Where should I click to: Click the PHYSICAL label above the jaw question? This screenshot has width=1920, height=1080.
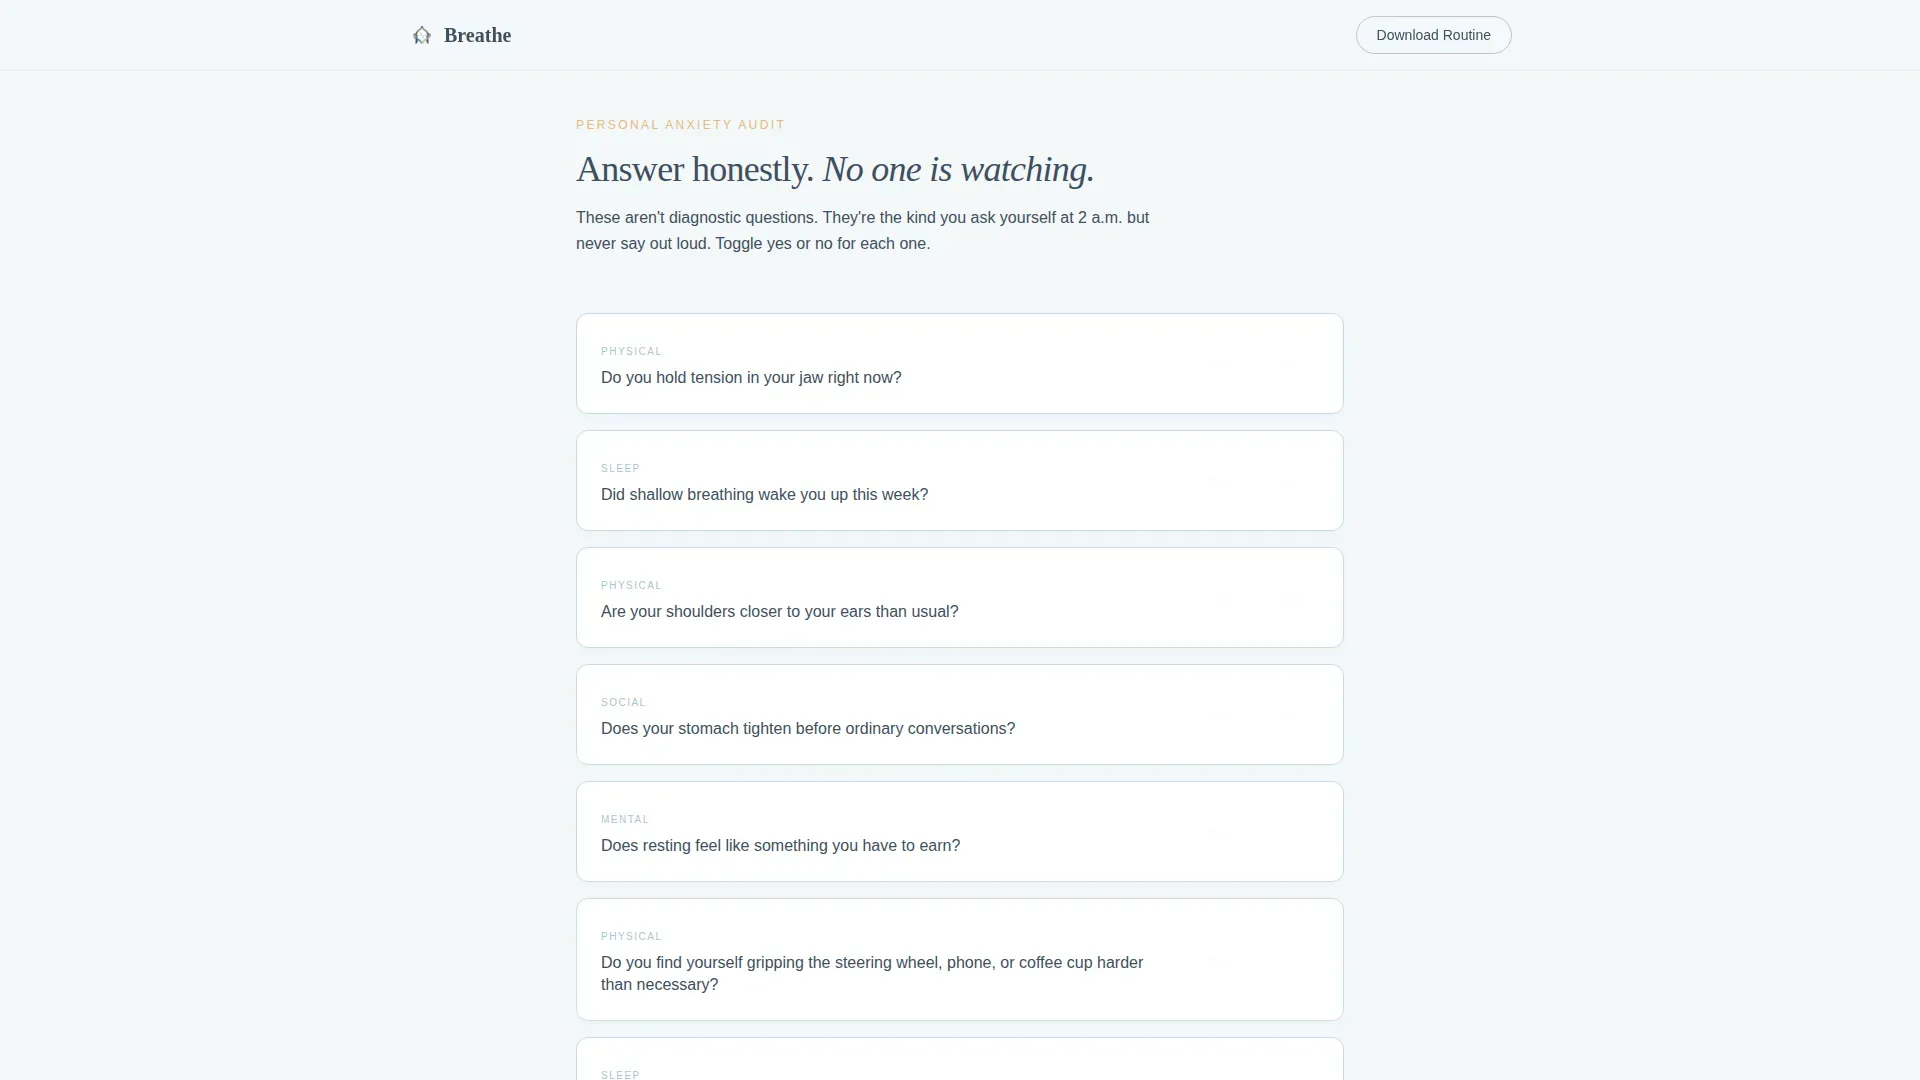631,352
